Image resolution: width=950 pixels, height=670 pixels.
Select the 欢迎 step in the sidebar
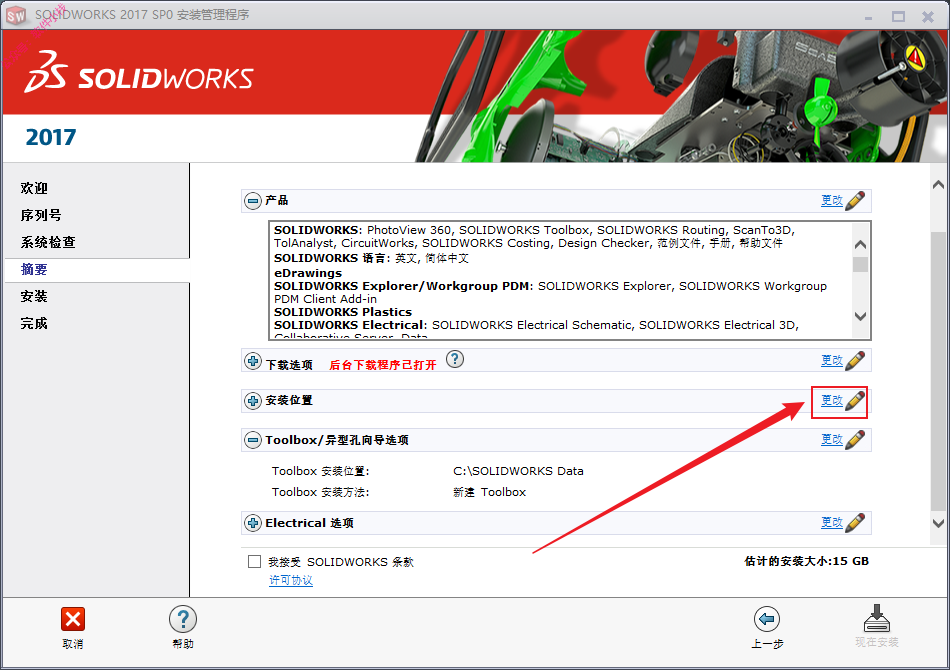pos(34,188)
